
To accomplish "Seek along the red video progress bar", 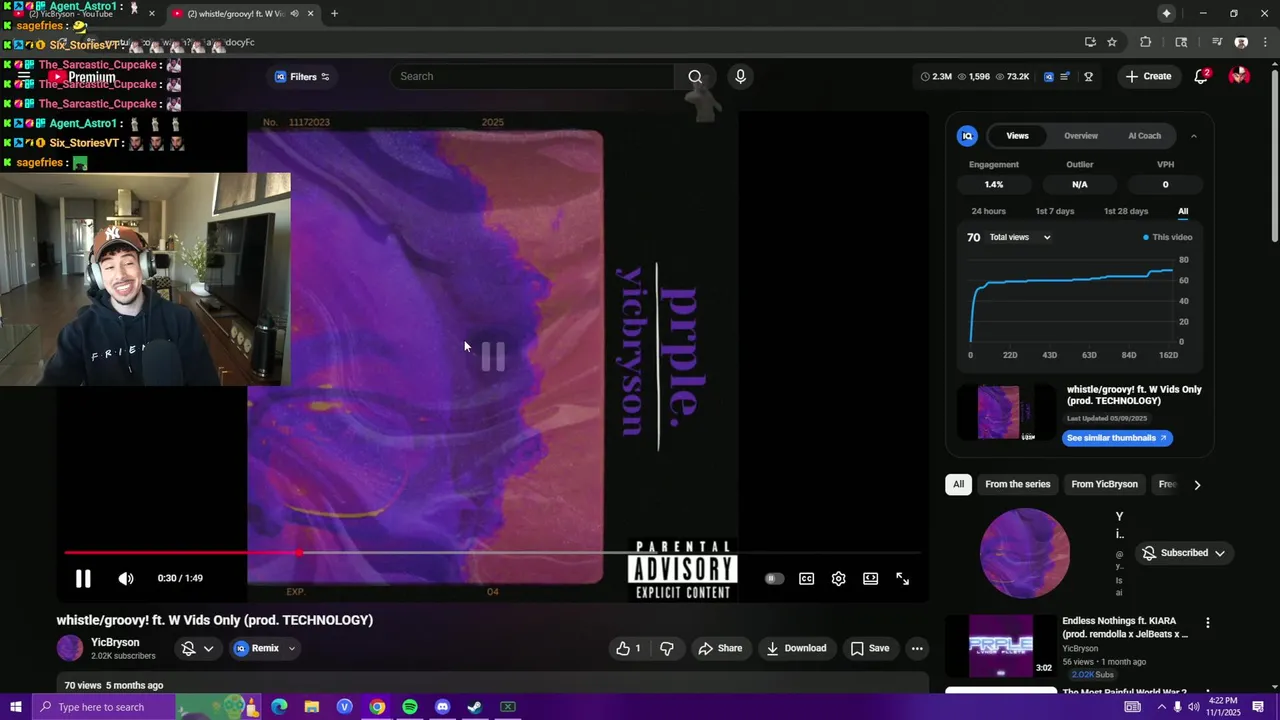I will [492, 552].
